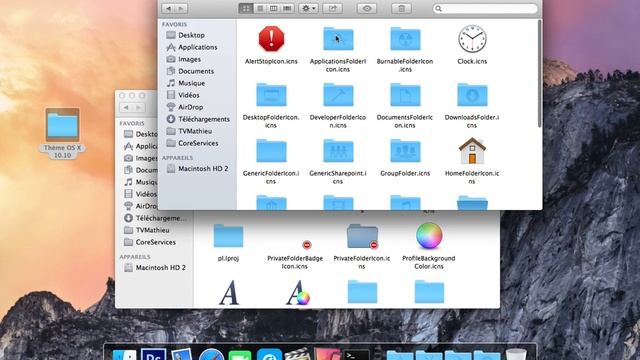Go forward in the front Finder window

pos(181,8)
